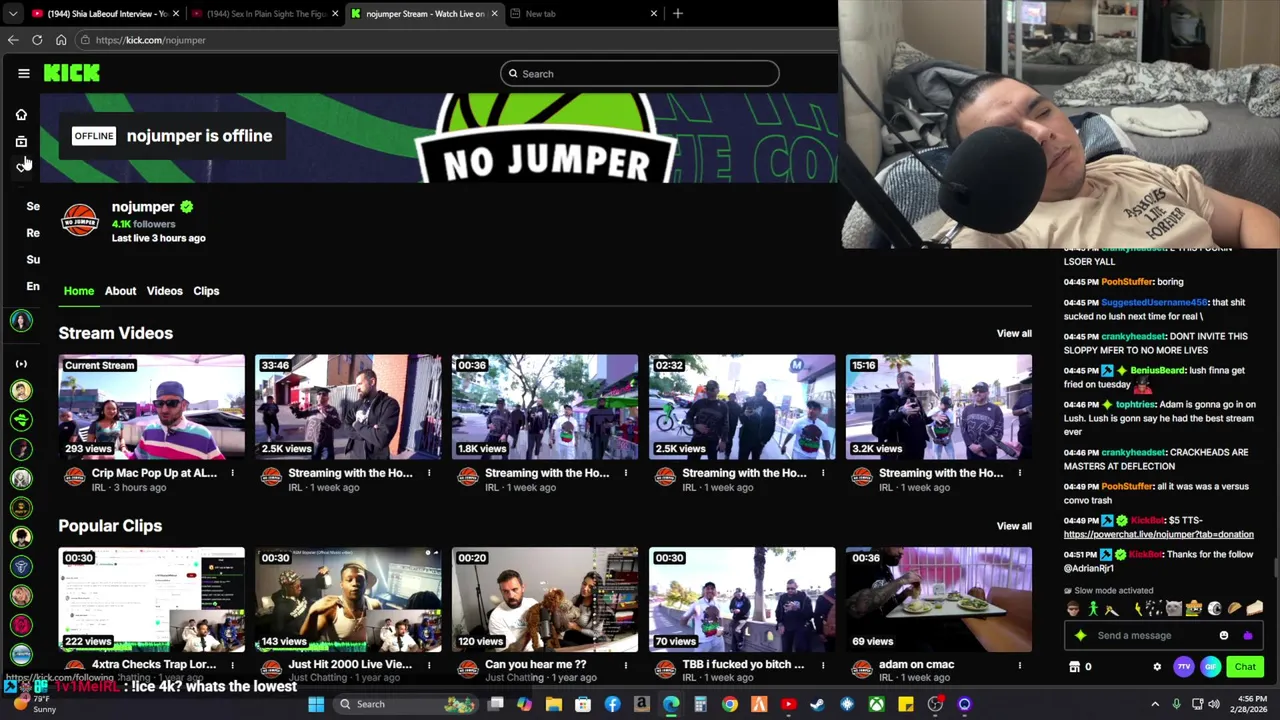Image resolution: width=1280 pixels, height=720 pixels.
Task: Open the powerchat.live donation link in chat
Action: click(x=1158, y=534)
